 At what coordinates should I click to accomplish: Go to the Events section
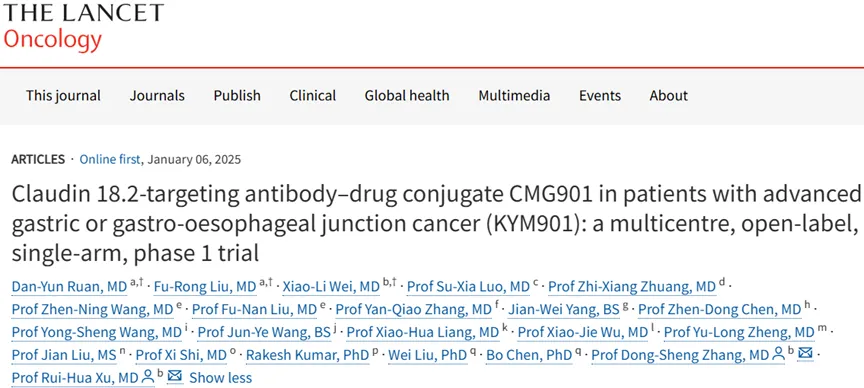(600, 95)
